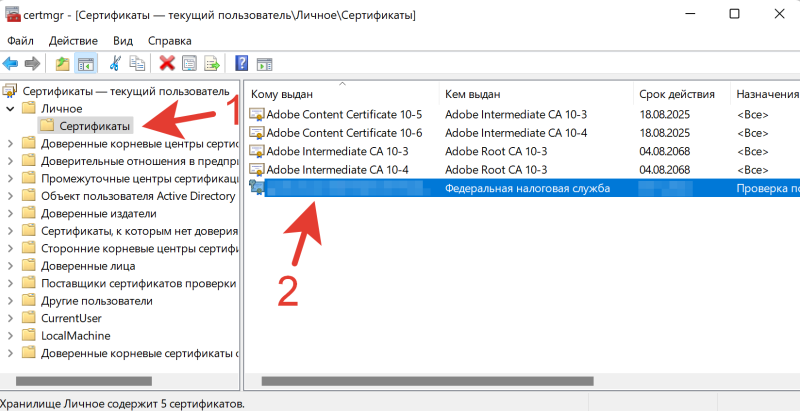Select Доверенные издатели in tree
800x411 pixels.
click(90, 214)
